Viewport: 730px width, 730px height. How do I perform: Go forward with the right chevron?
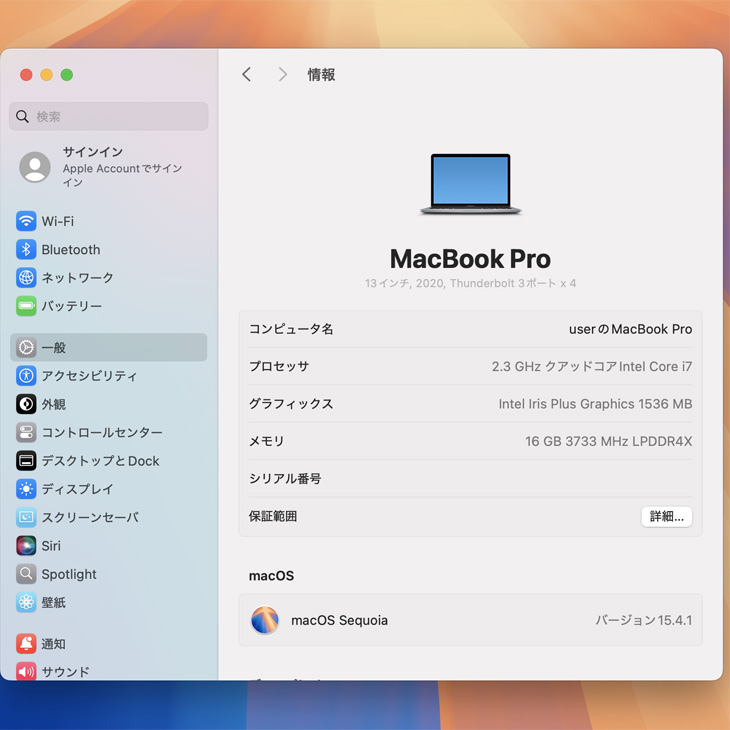283,74
